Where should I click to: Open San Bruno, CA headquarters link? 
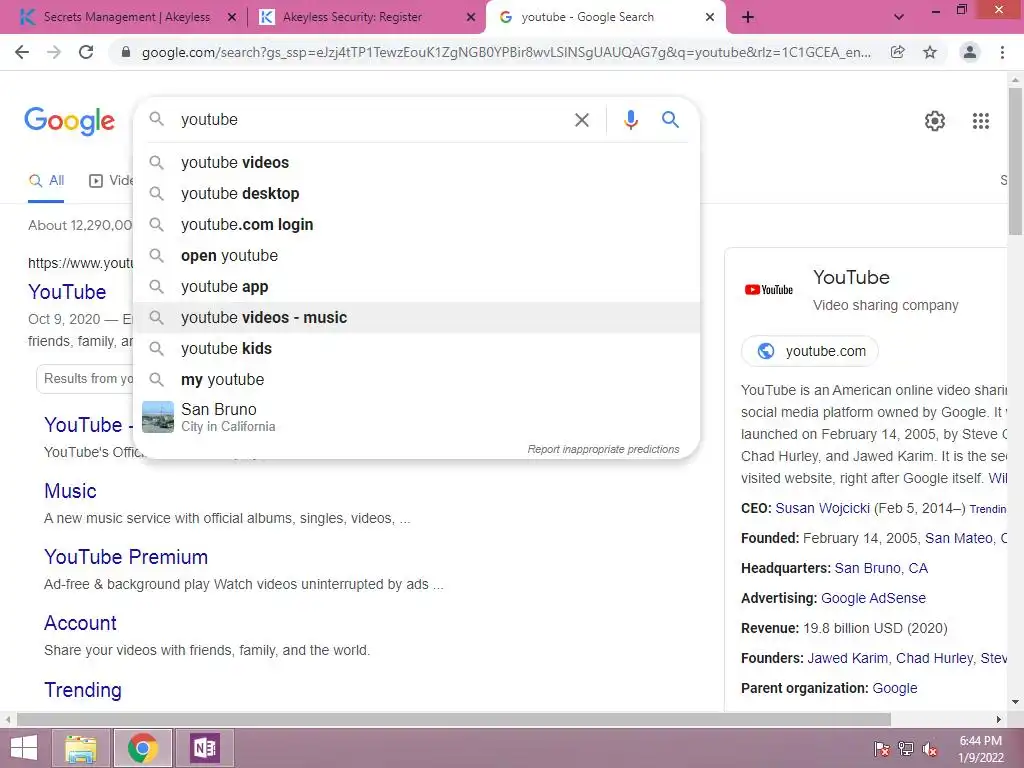[x=881, y=569]
